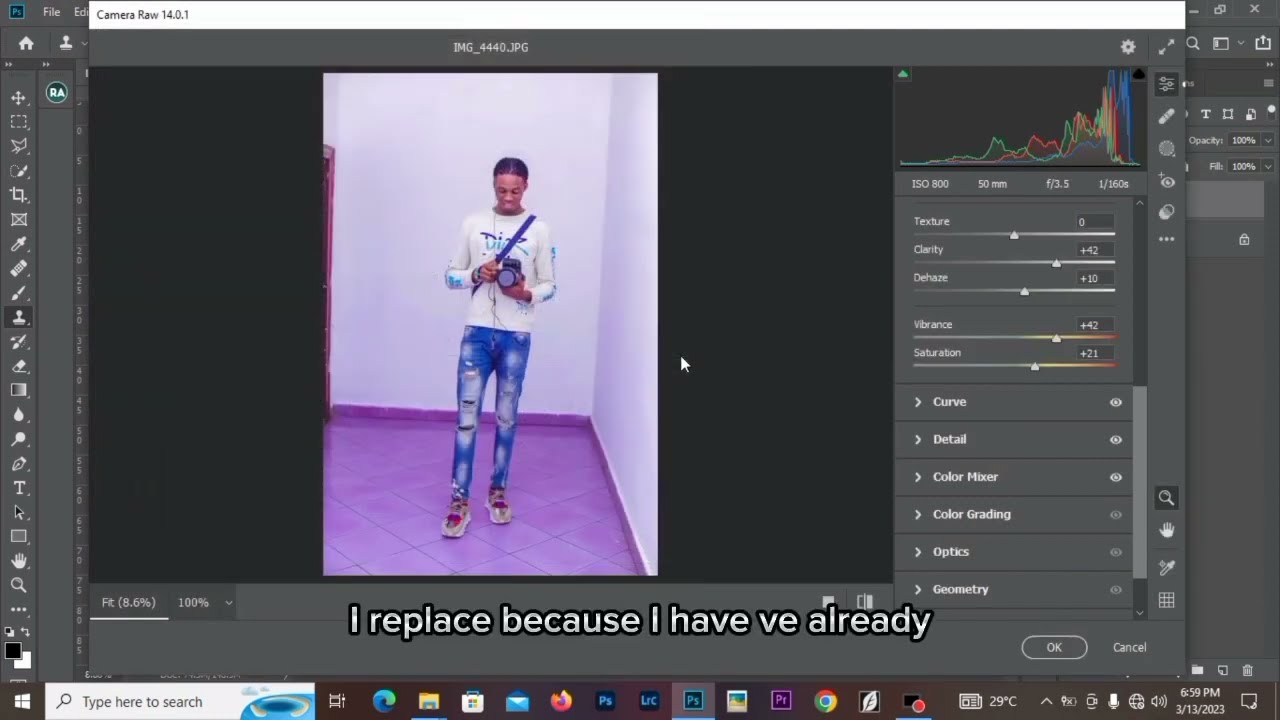Select the Polygonal Lasso tool
The height and width of the screenshot is (720, 1280).
(x=19, y=146)
